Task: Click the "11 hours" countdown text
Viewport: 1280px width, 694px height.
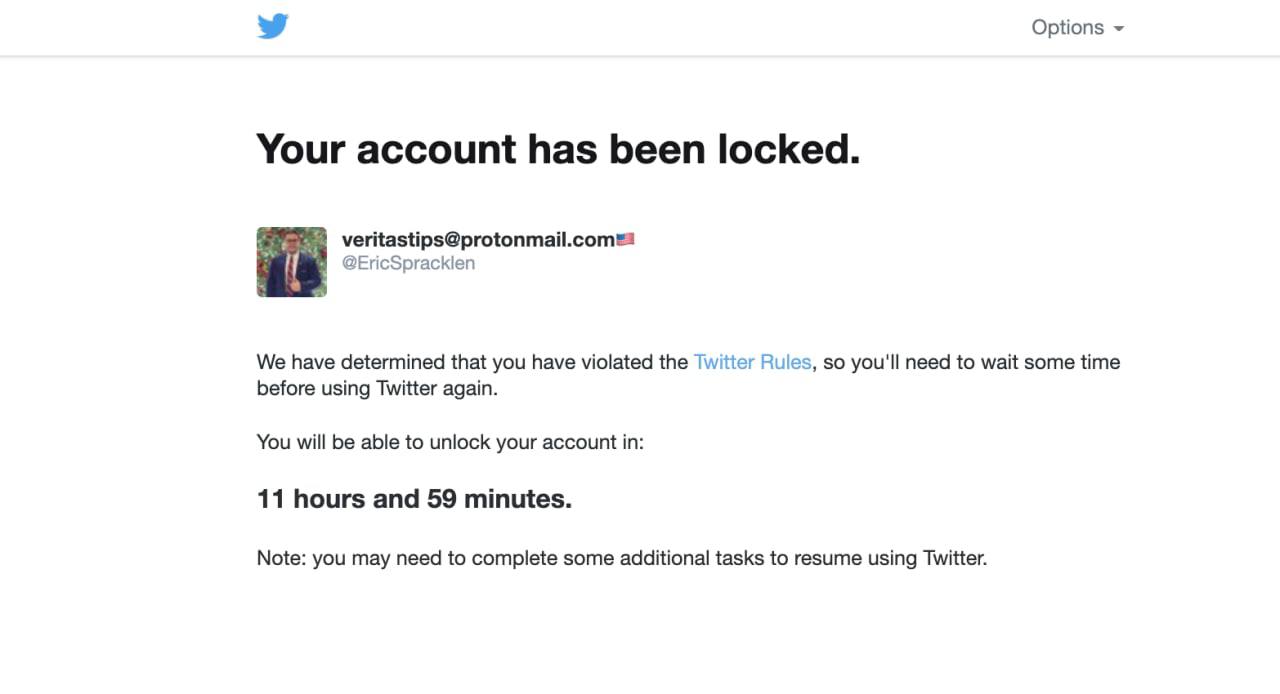Action: click(x=310, y=499)
